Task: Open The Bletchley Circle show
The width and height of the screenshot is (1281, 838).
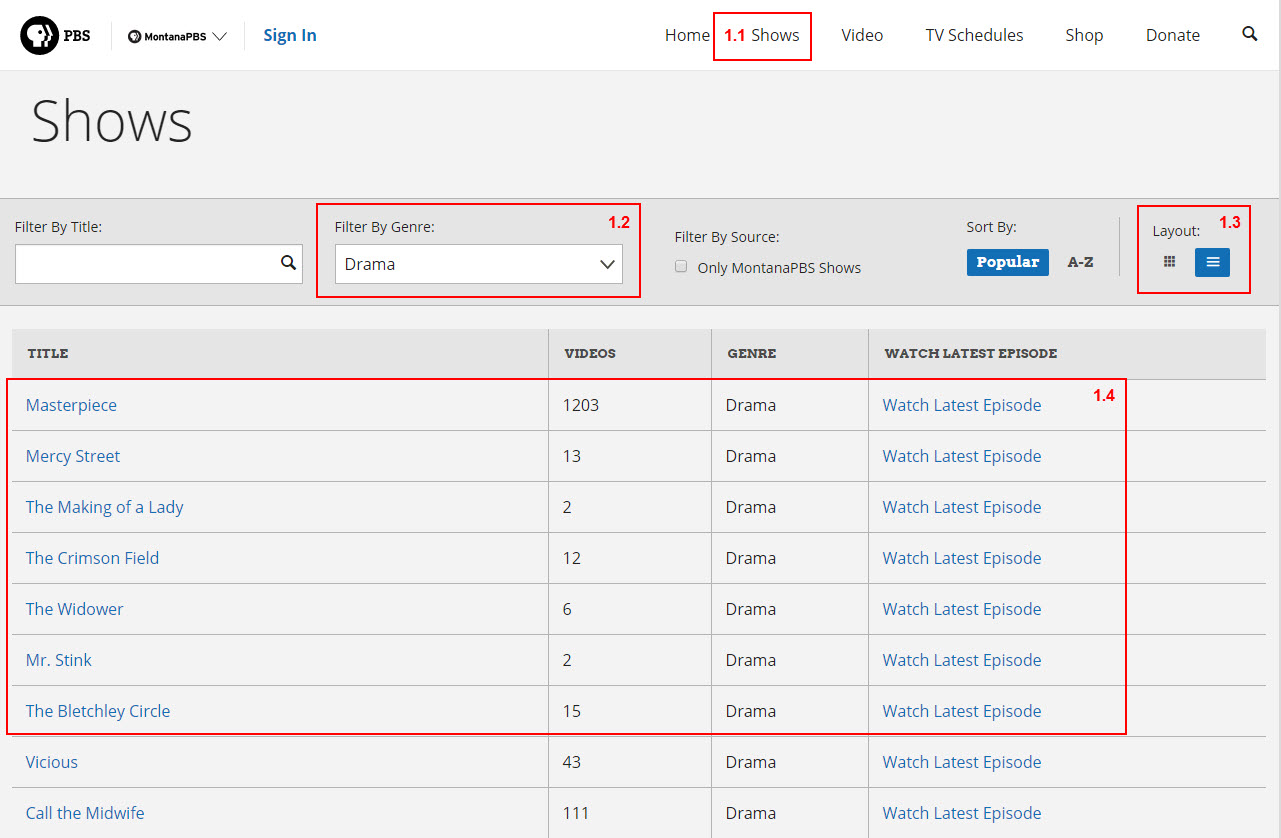Action: point(98,711)
